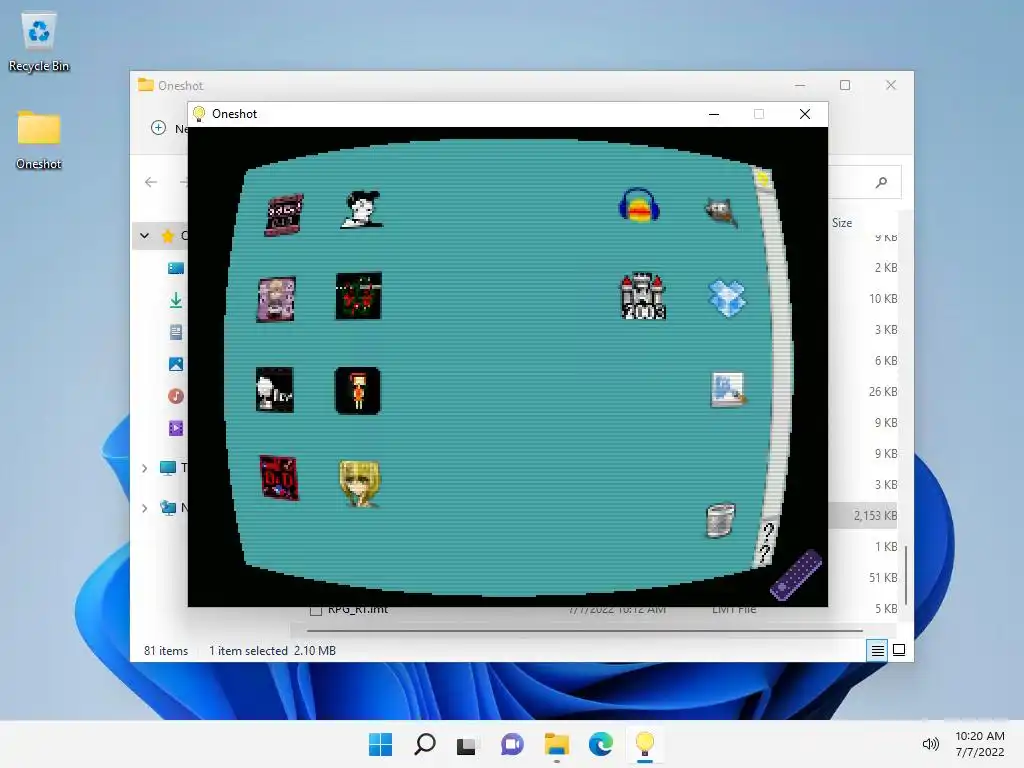Select Downloads in Explorer sidebar

coord(176,300)
